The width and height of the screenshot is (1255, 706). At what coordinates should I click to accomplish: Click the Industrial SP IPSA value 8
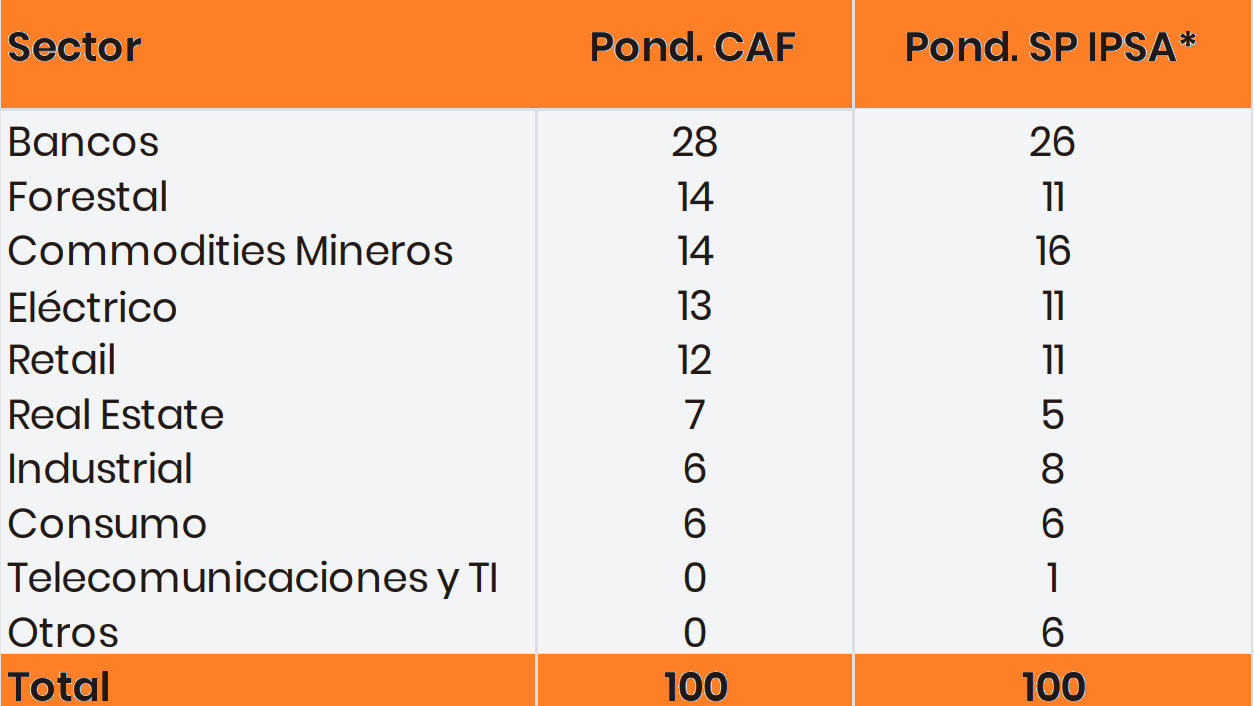coord(1052,469)
